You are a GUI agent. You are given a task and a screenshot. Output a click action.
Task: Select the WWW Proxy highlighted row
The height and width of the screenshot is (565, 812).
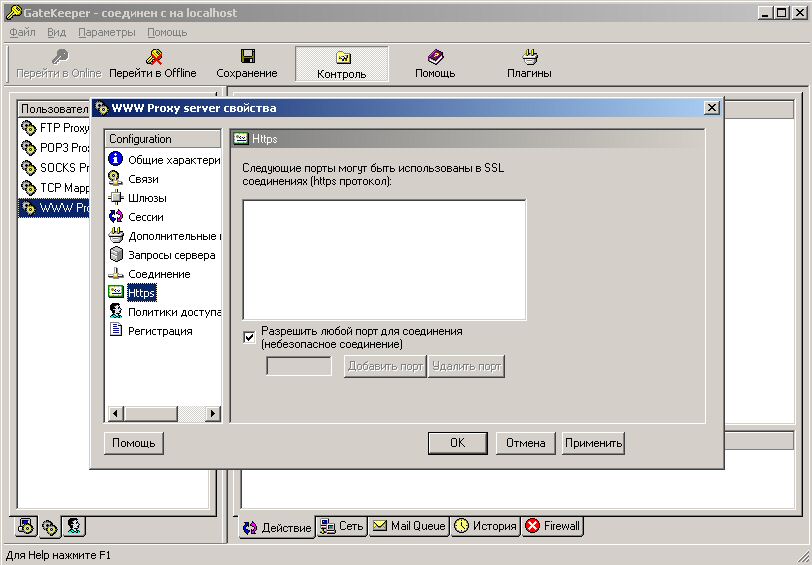click(x=54, y=208)
